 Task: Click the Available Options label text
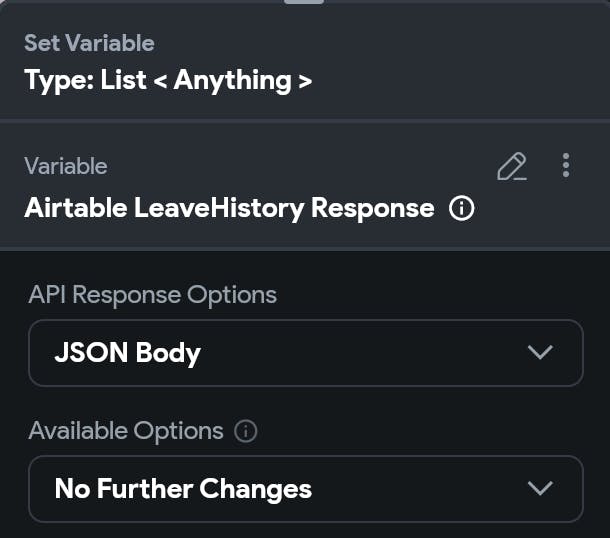click(126, 431)
